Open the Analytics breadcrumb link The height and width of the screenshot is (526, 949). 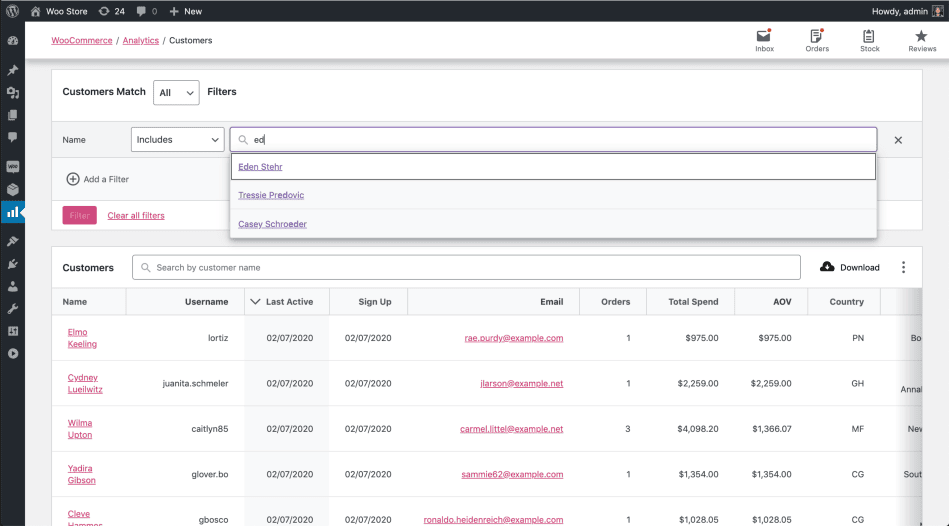click(141, 41)
